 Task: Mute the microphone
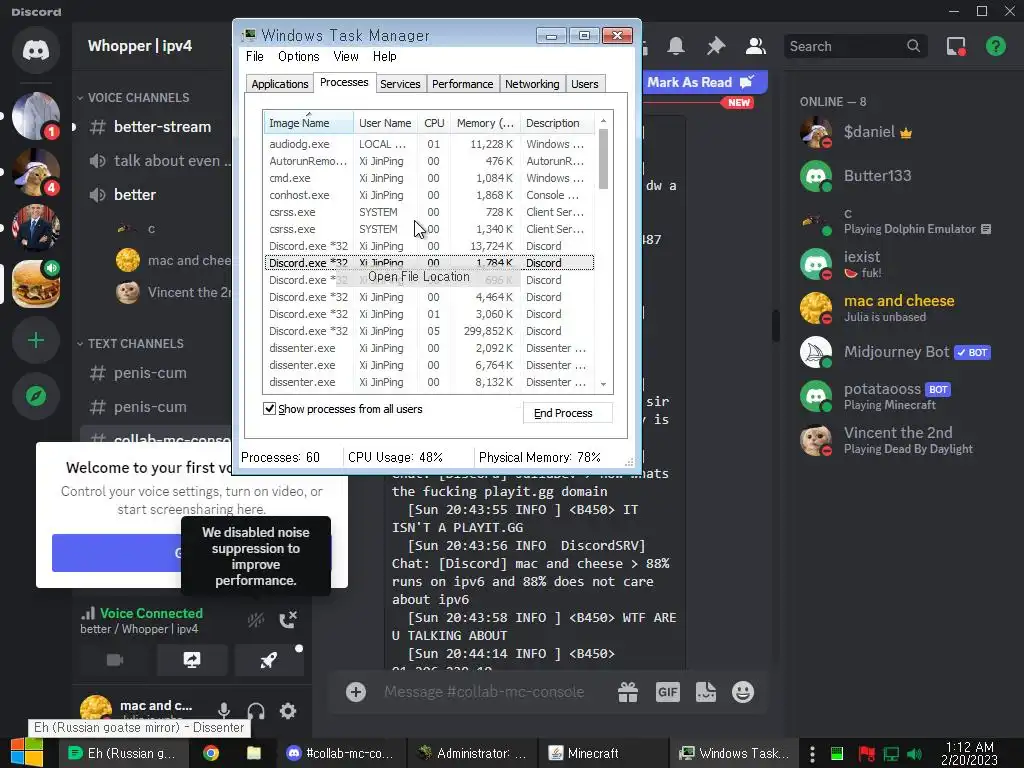[x=224, y=711]
